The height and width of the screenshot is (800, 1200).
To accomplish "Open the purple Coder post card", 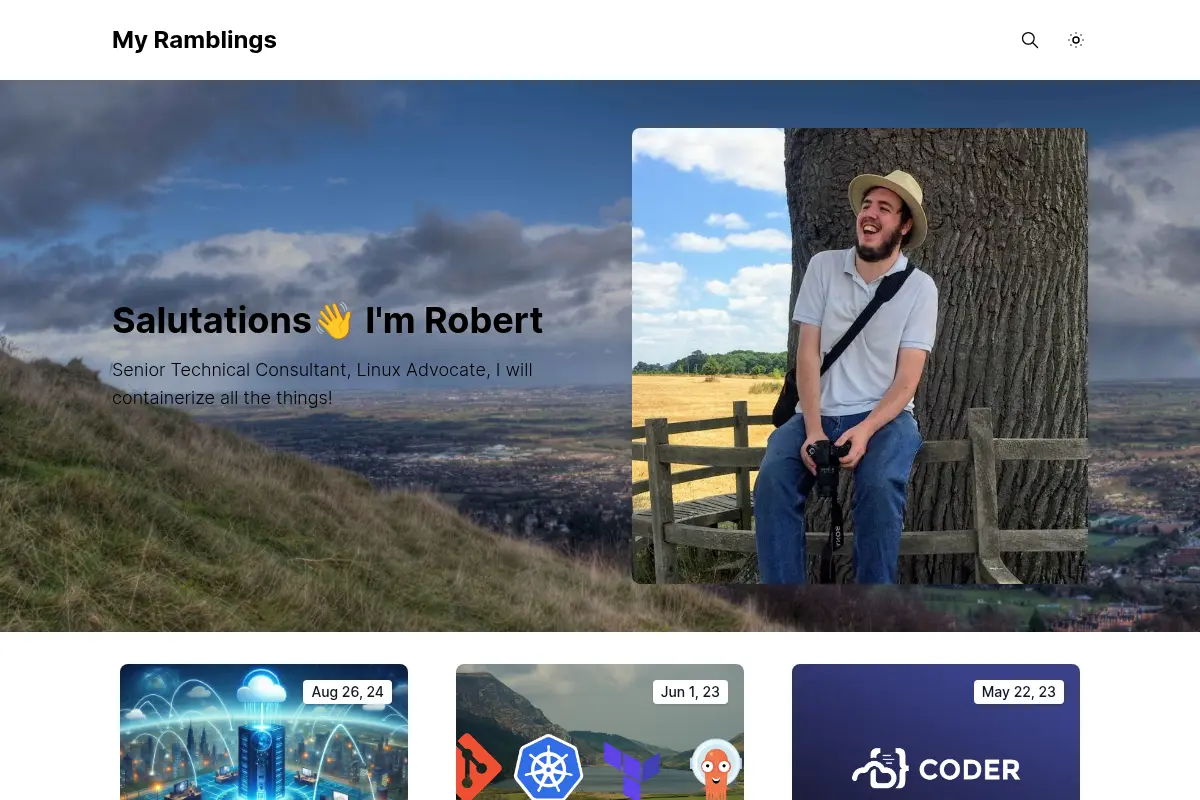I will pyautogui.click(x=936, y=732).
